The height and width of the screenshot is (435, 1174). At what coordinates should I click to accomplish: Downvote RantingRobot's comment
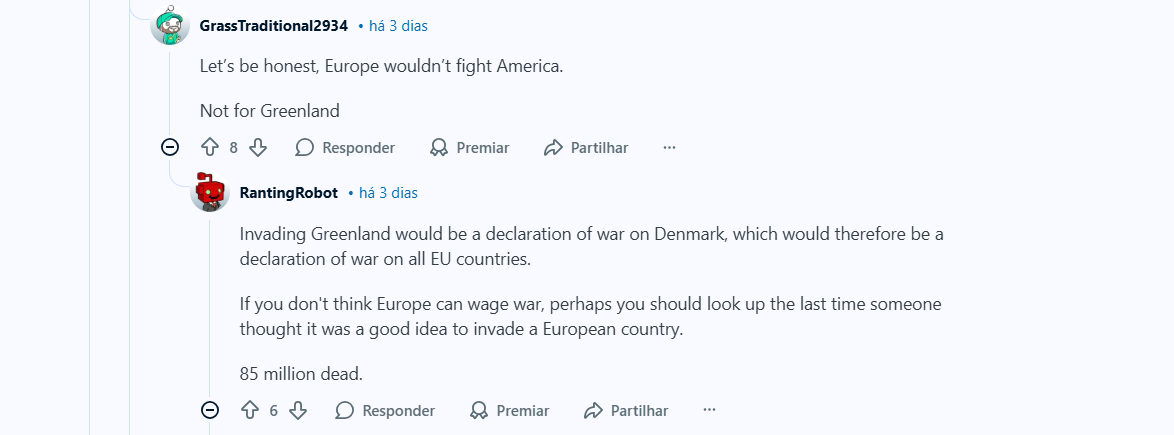pyautogui.click(x=298, y=410)
